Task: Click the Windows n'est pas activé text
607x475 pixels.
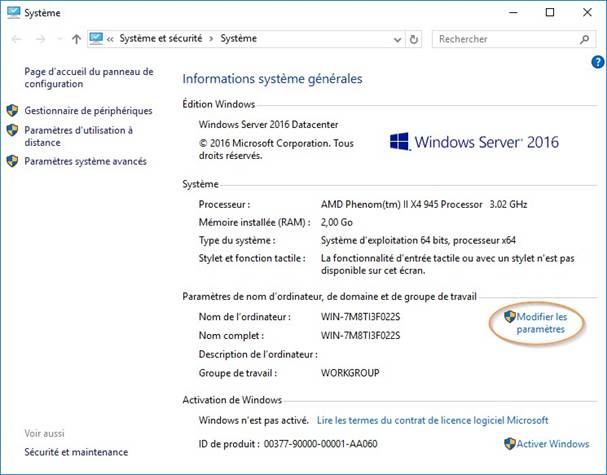Action: tap(254, 420)
